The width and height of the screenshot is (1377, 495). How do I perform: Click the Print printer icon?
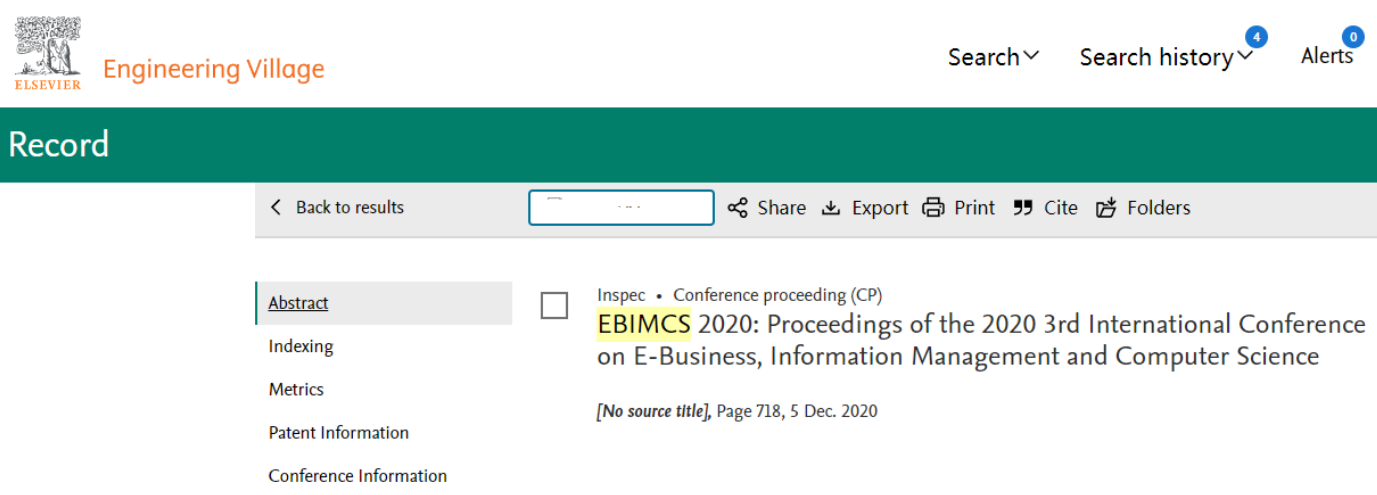tap(933, 208)
